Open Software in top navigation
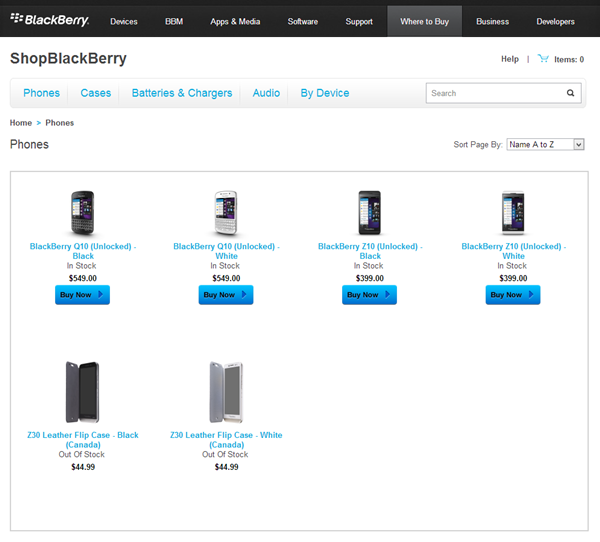 coord(303,21)
